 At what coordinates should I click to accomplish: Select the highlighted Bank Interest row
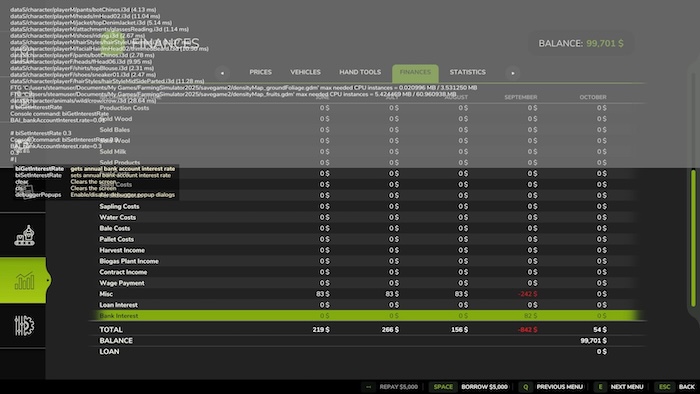367,315
